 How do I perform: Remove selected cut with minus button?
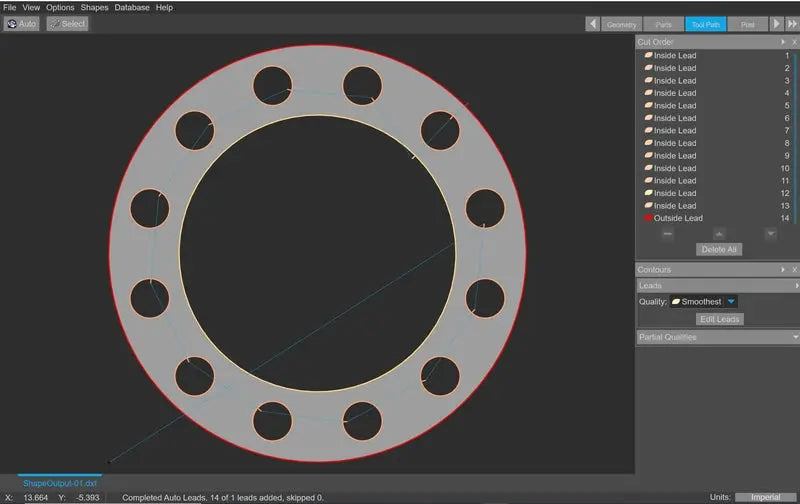click(x=667, y=234)
